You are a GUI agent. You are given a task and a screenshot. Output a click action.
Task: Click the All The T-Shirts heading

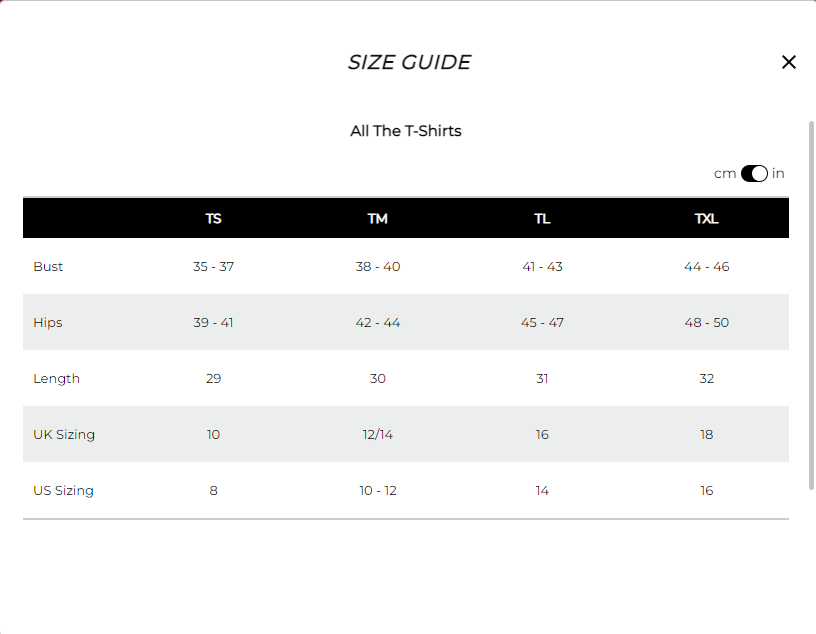pyautogui.click(x=406, y=131)
